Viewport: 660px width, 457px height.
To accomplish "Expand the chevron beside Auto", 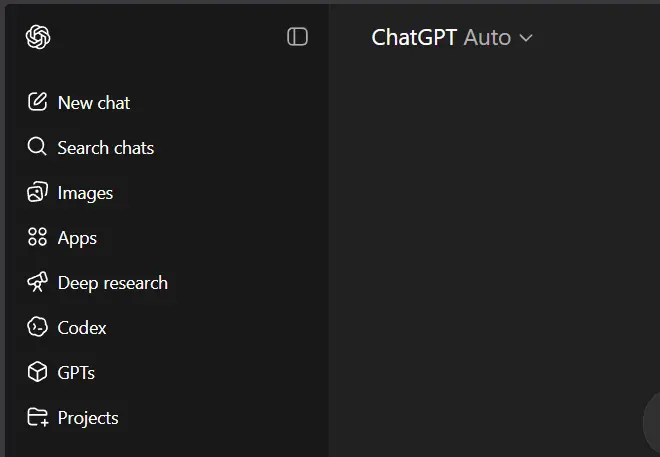I will [x=526, y=38].
